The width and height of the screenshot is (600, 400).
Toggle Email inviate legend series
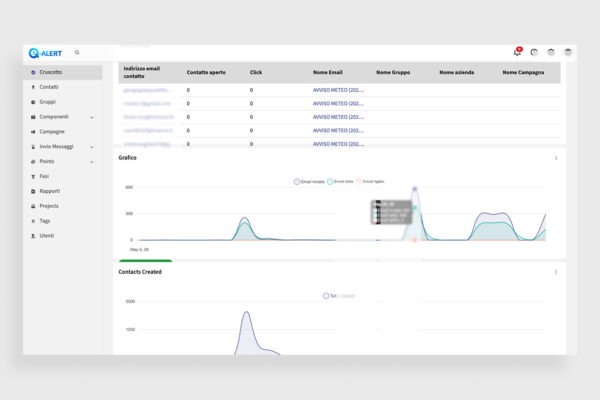point(309,181)
